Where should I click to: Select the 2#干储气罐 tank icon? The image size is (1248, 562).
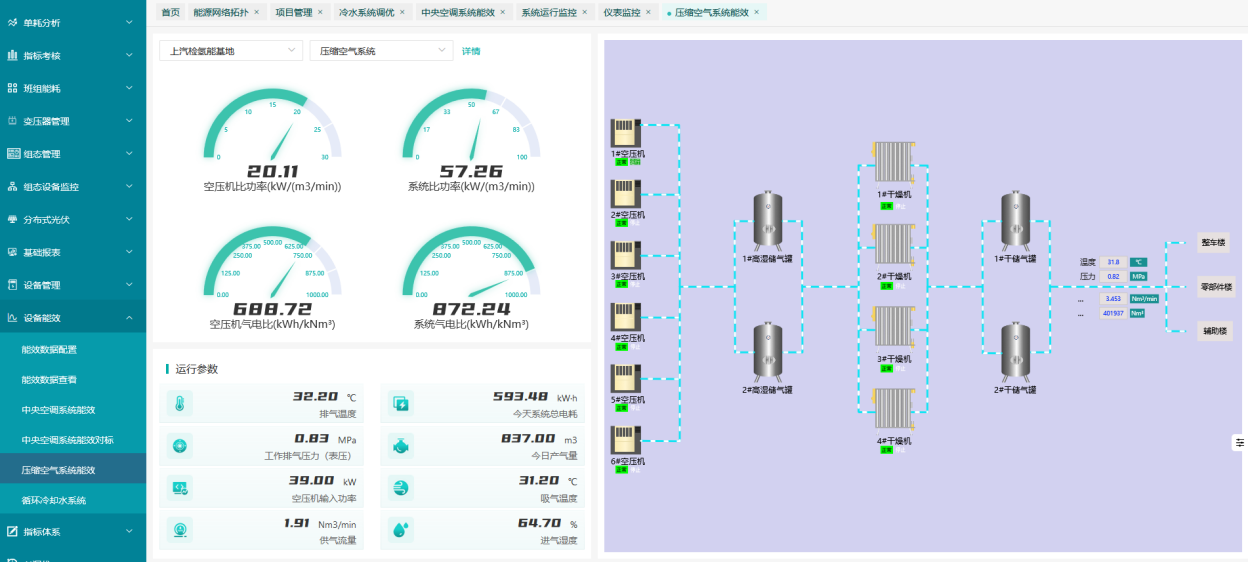(1015, 352)
